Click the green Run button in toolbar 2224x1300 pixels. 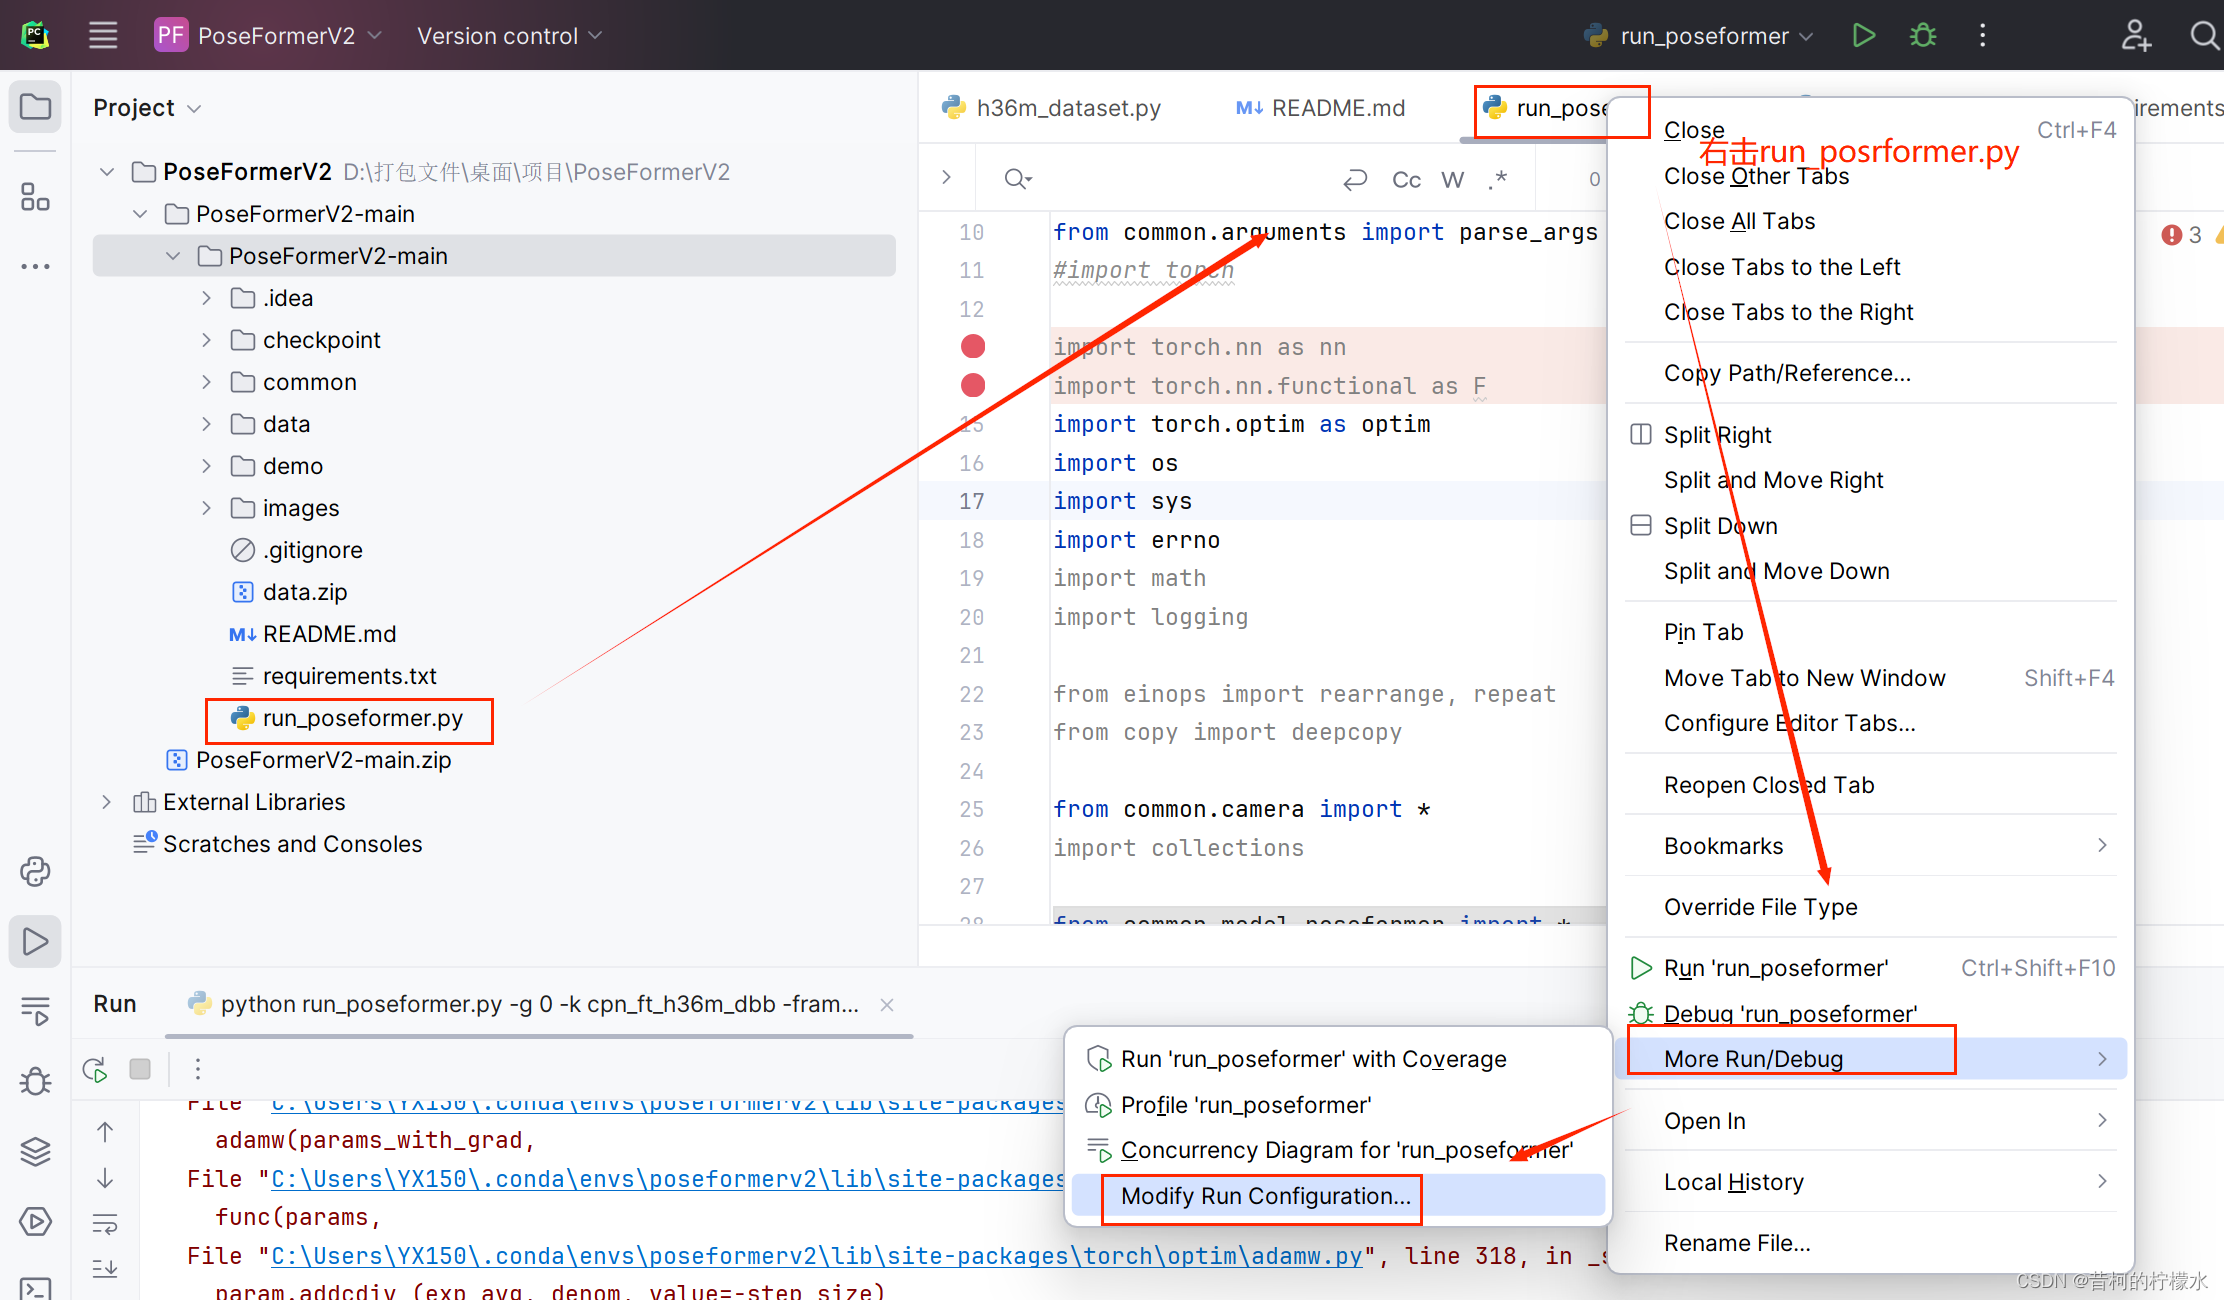click(x=1863, y=36)
